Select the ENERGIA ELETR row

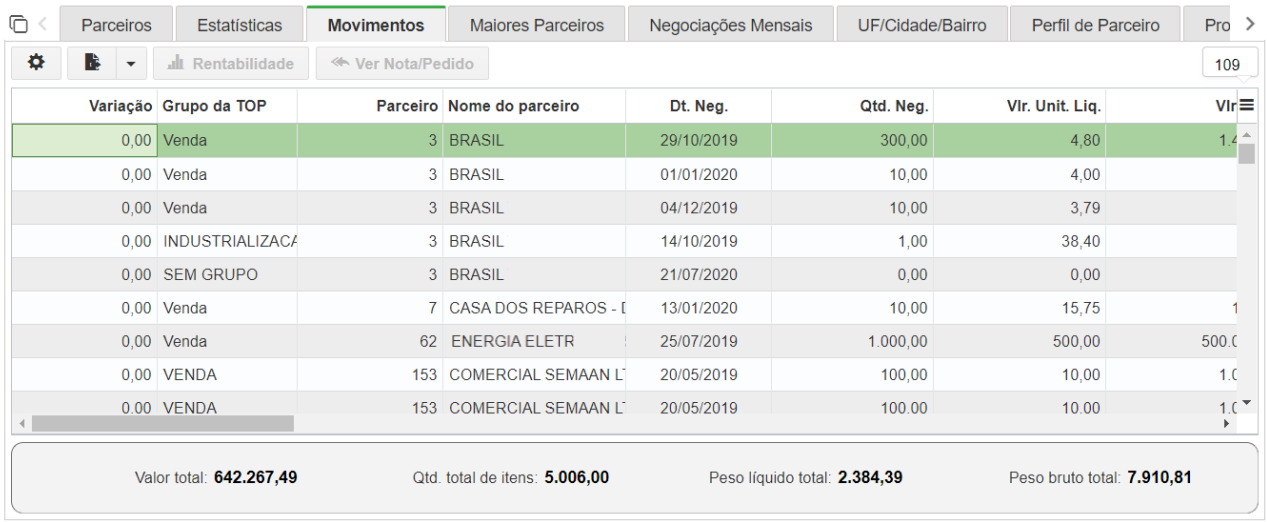[624, 341]
